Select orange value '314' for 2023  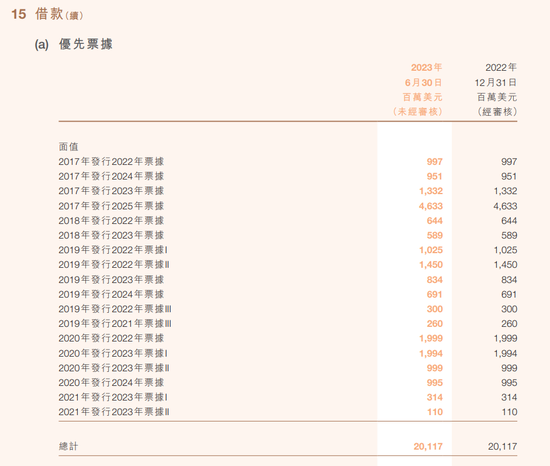[x=434, y=398]
